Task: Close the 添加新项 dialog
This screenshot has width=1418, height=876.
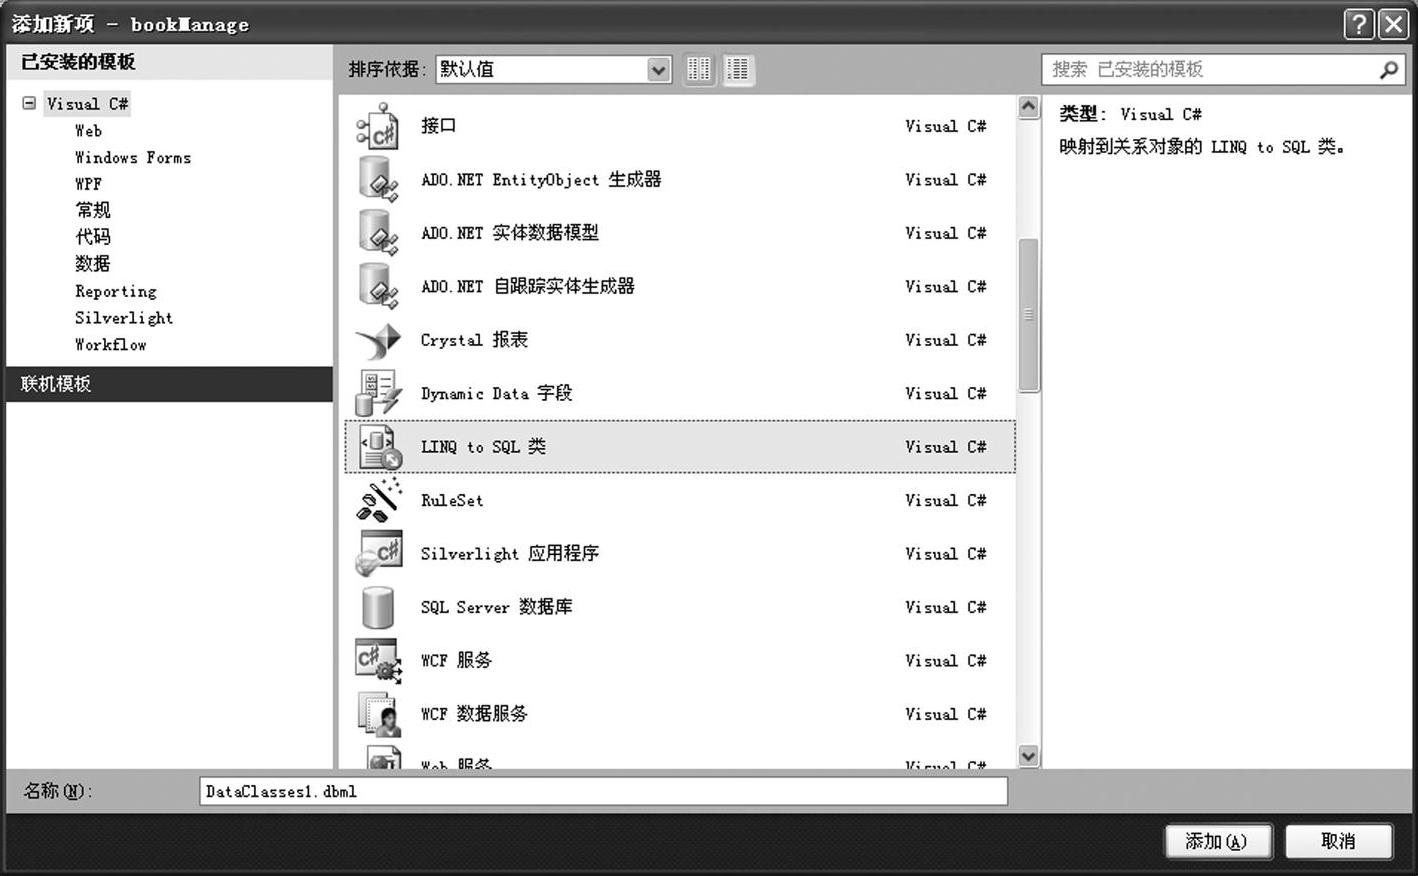Action: (1393, 24)
